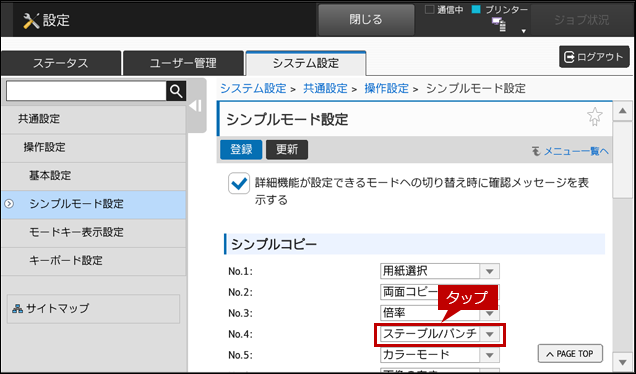Open the No.3 倍率 dropdown
The height and width of the screenshot is (374, 636).
pyautogui.click(x=440, y=313)
